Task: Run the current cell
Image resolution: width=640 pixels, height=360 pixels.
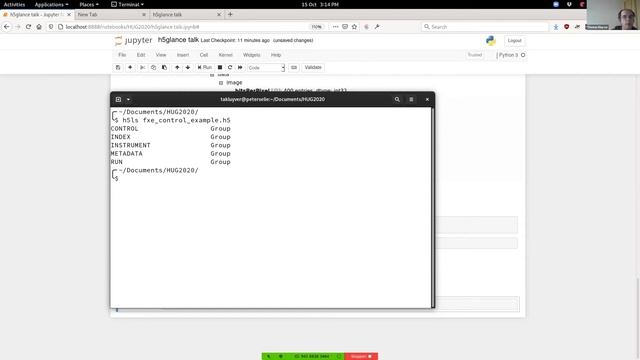Action: (204, 67)
